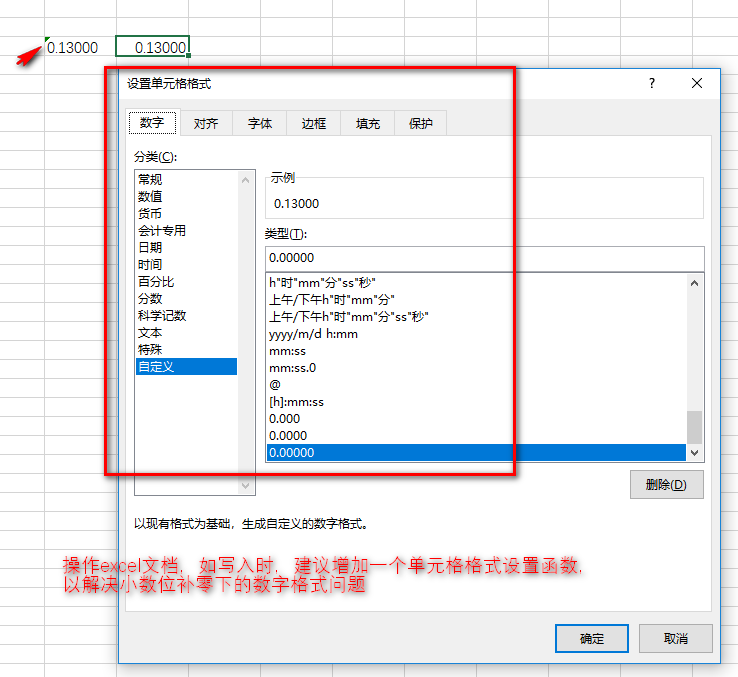Select the 填充 tab
The image size is (738, 677).
(x=368, y=123)
